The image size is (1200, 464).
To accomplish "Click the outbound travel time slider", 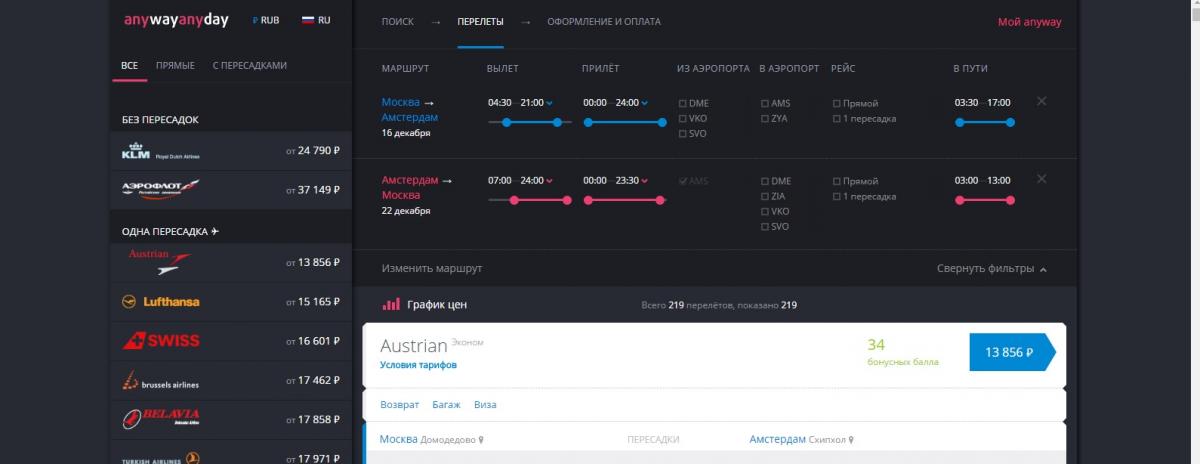I will coord(985,122).
